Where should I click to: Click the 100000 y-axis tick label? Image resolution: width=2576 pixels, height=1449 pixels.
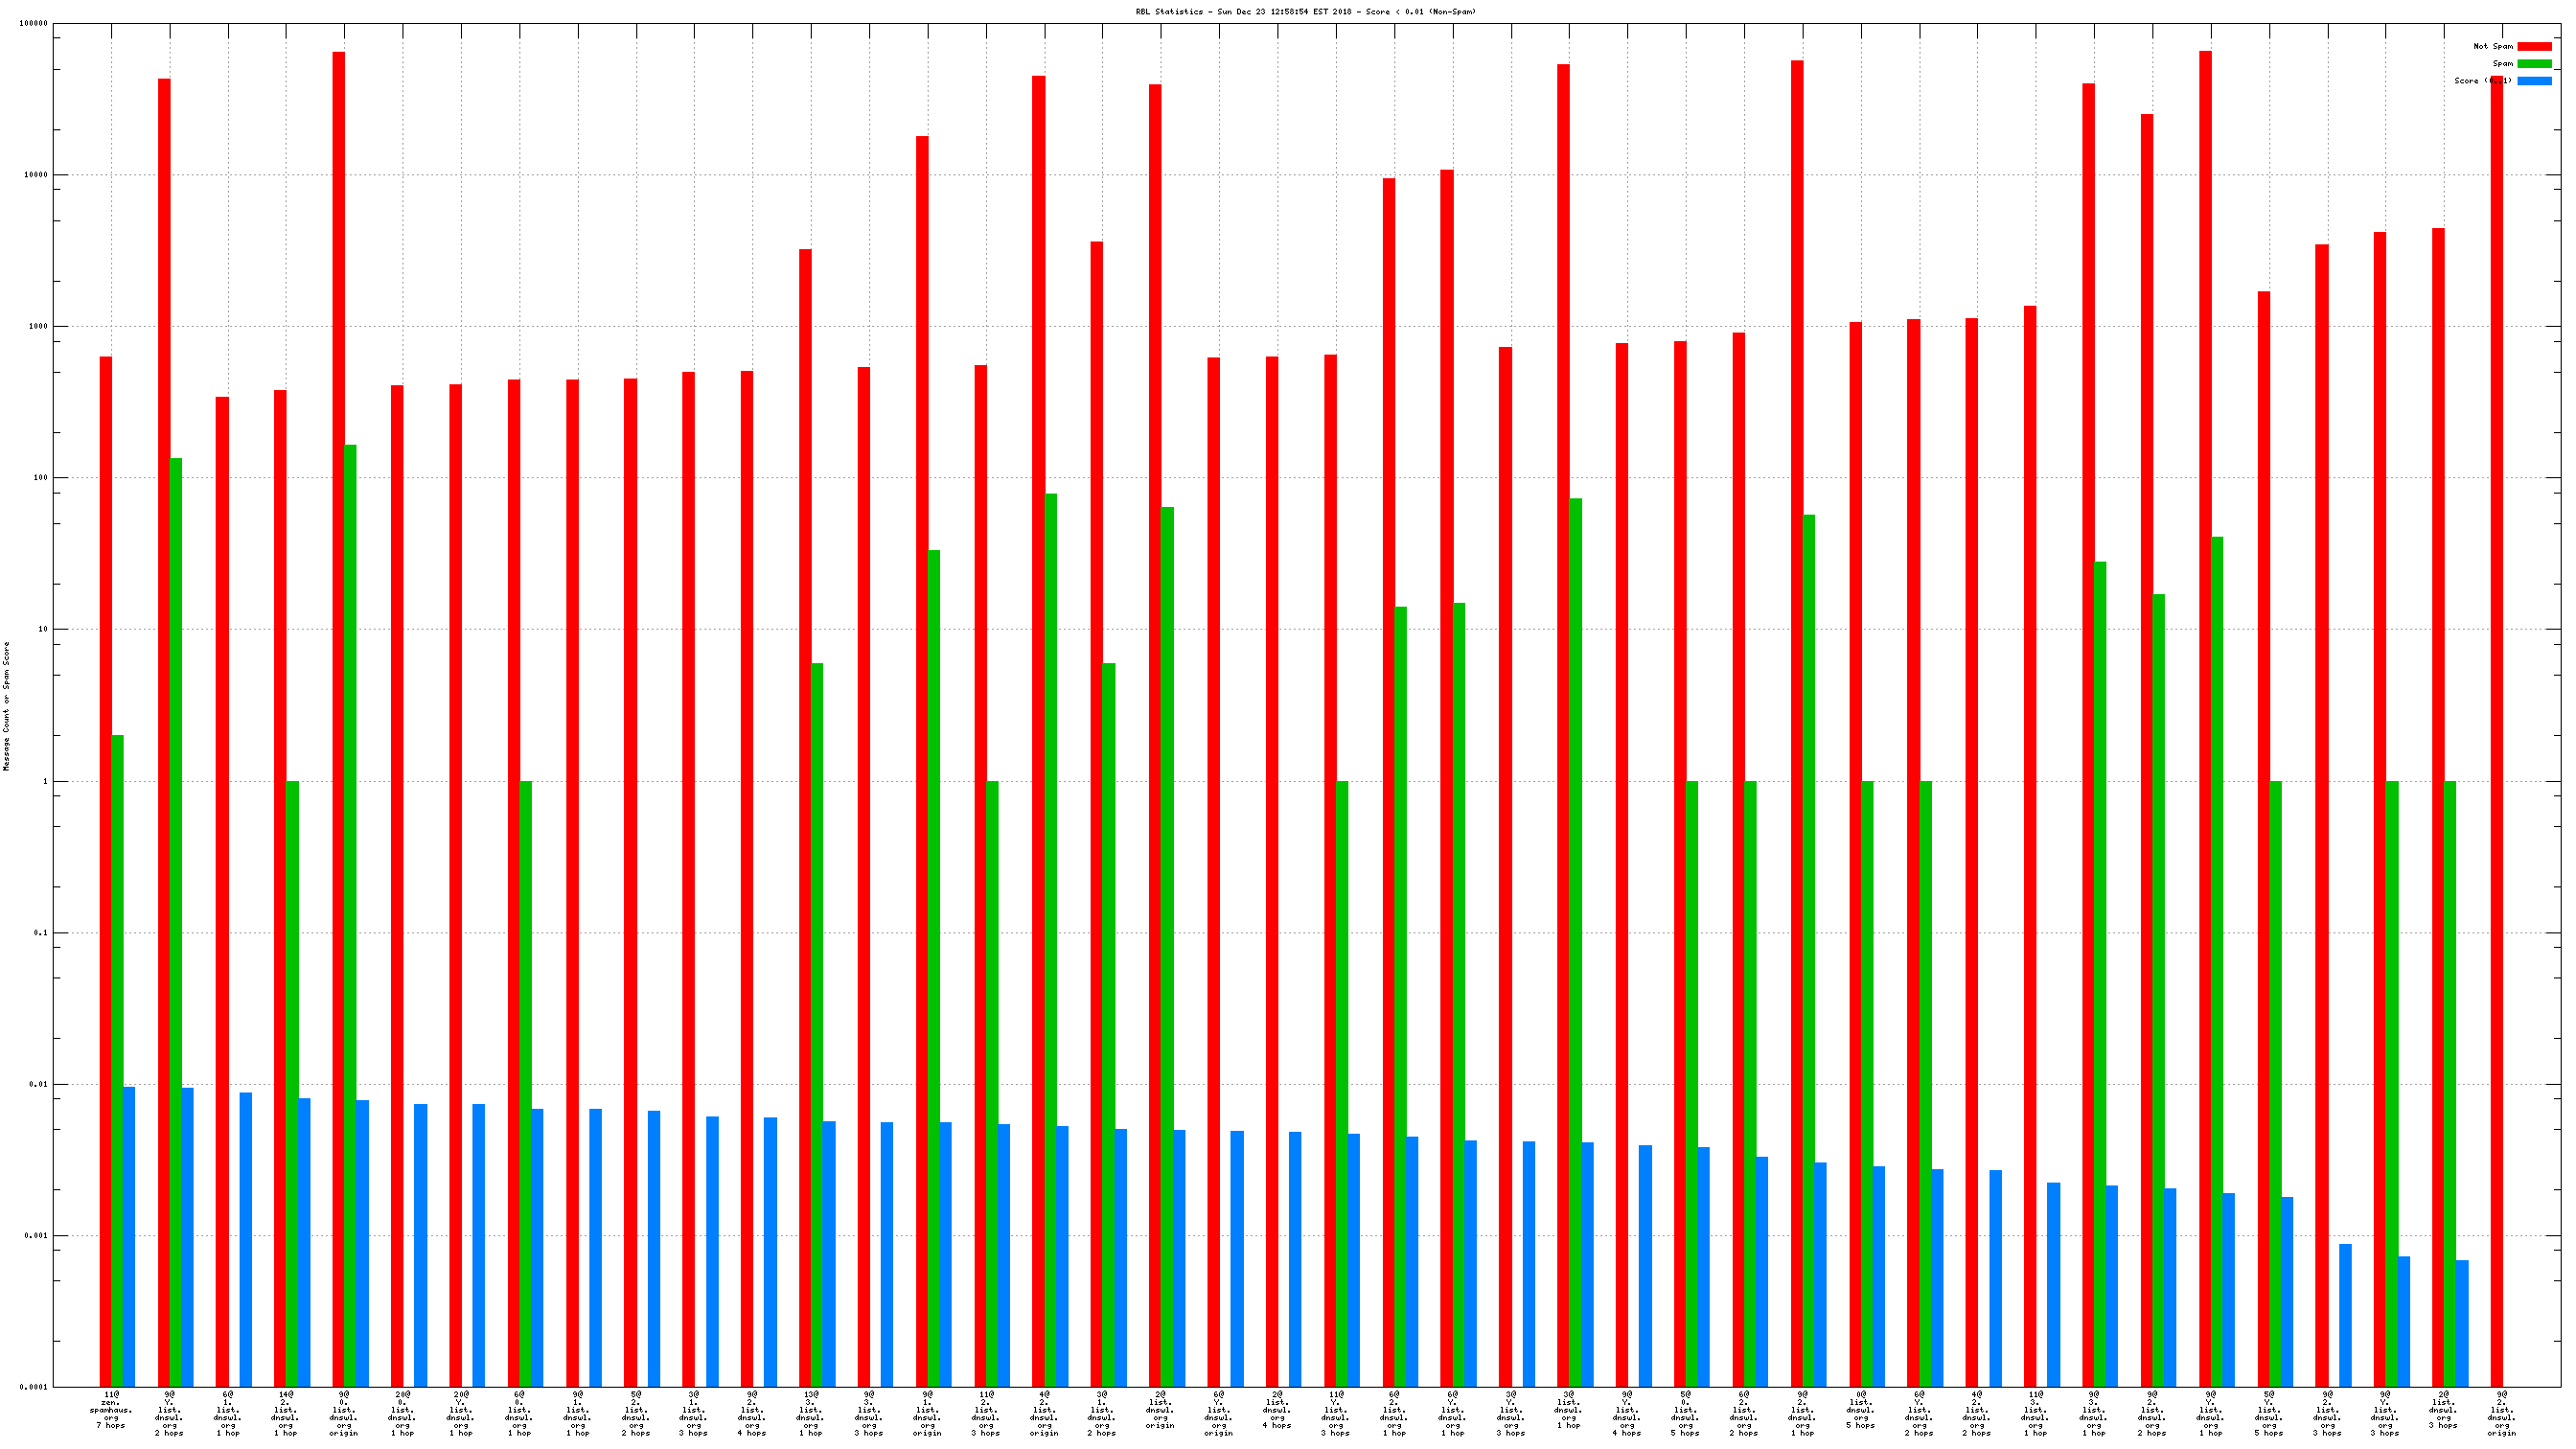33,23
